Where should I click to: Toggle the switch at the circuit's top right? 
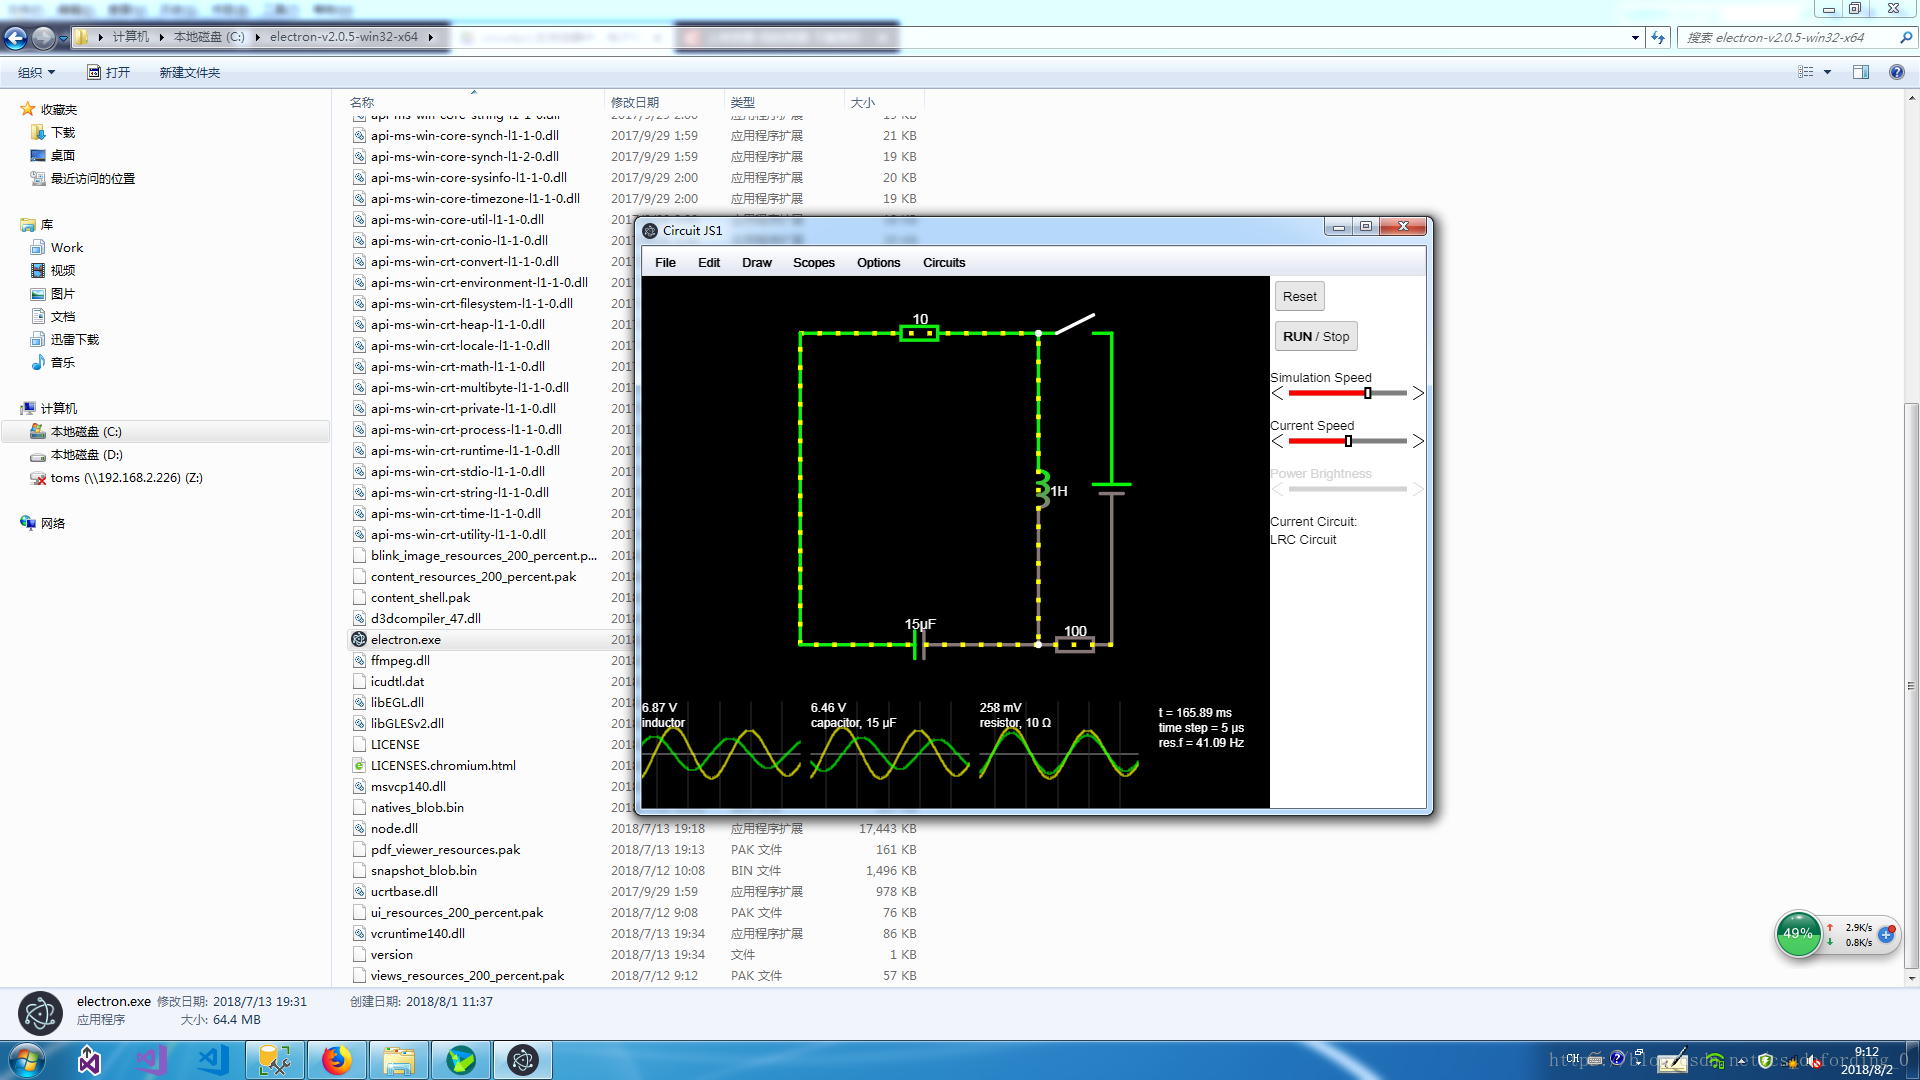(x=1075, y=323)
